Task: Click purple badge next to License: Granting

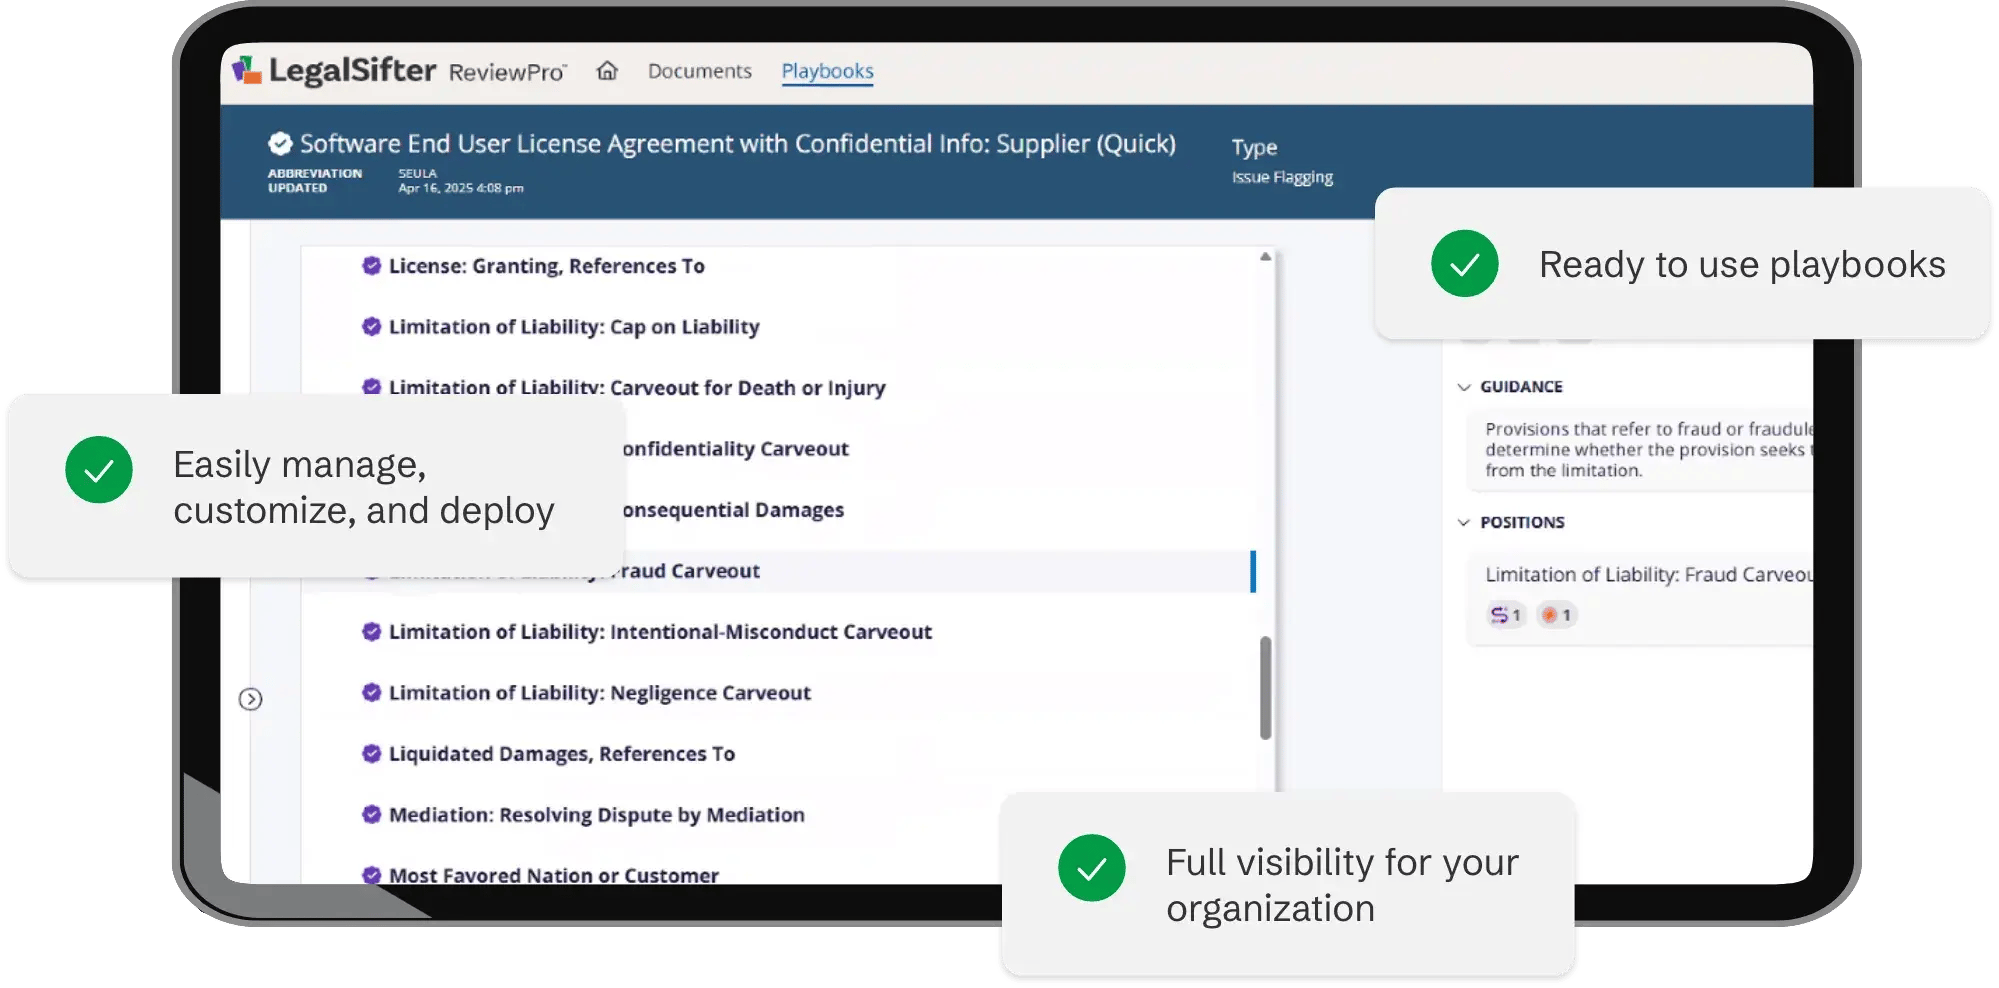Action: (x=371, y=266)
